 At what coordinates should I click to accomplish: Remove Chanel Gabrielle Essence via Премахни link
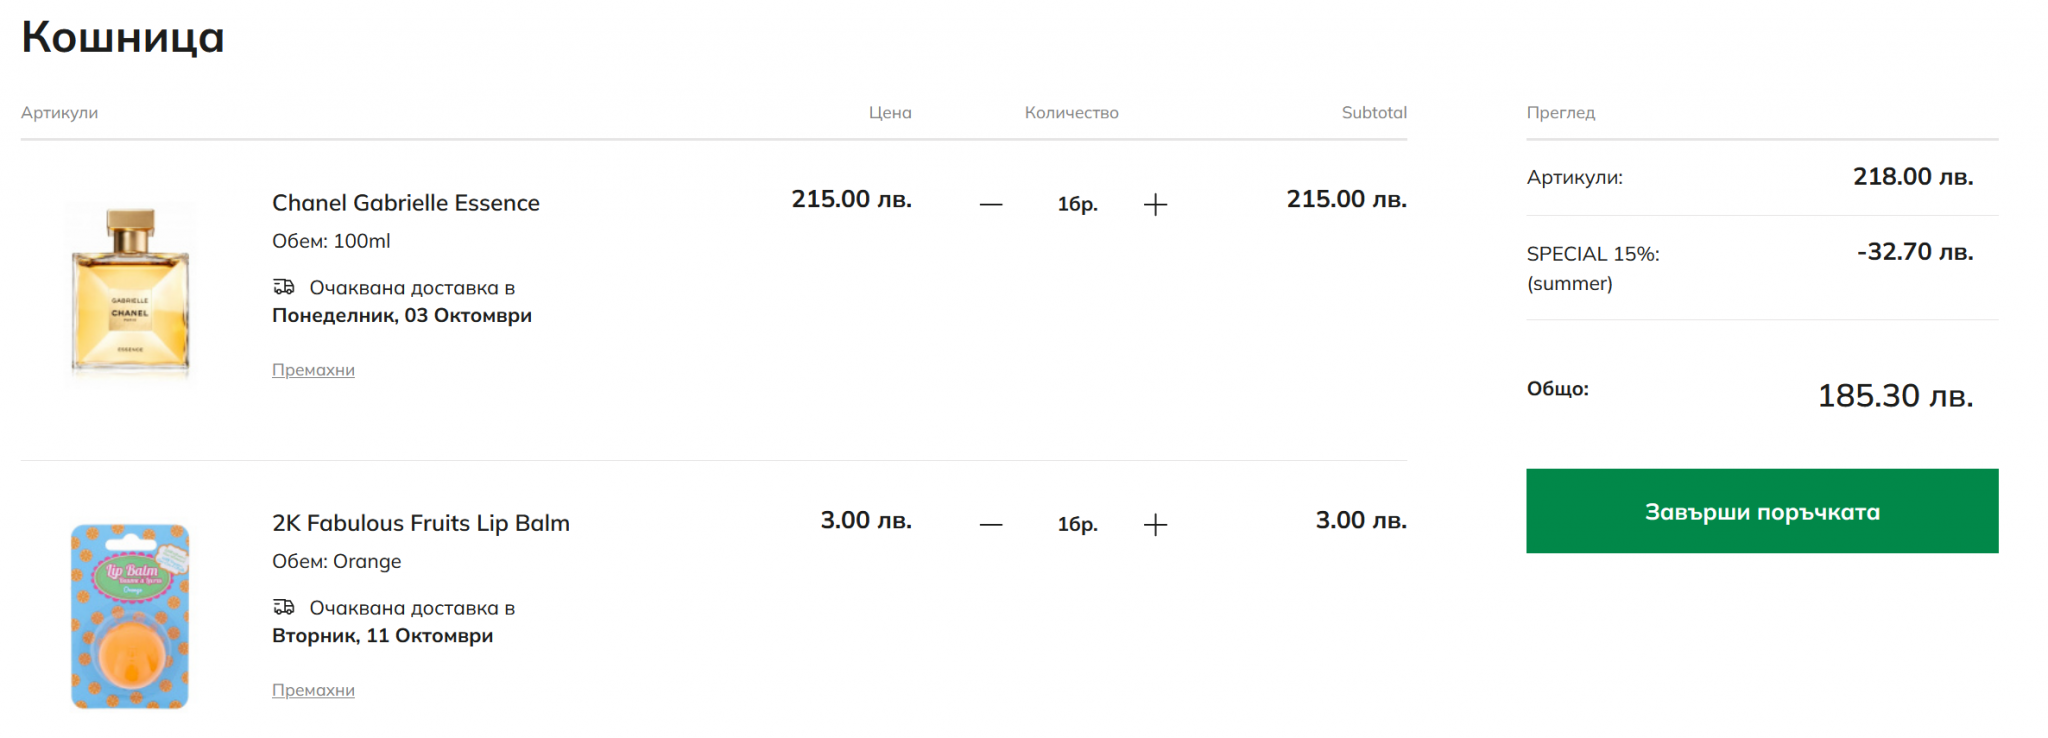tap(313, 370)
